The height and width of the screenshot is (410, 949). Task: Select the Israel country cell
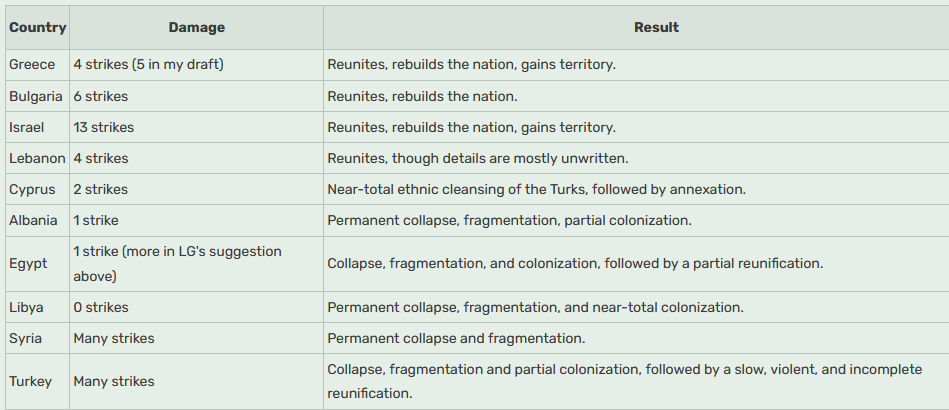pos(27,128)
